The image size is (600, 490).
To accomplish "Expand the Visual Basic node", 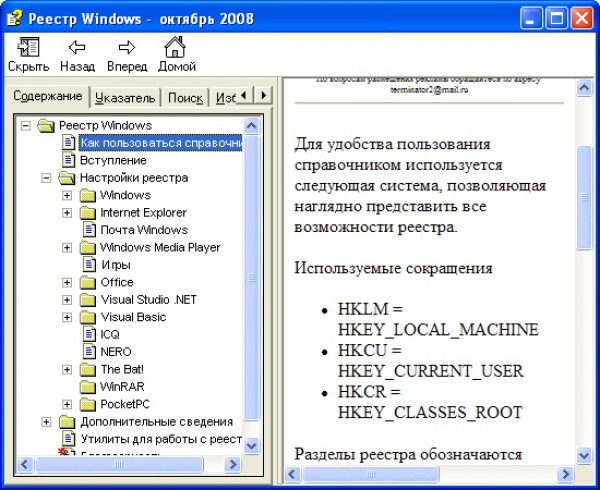I will pos(67,317).
